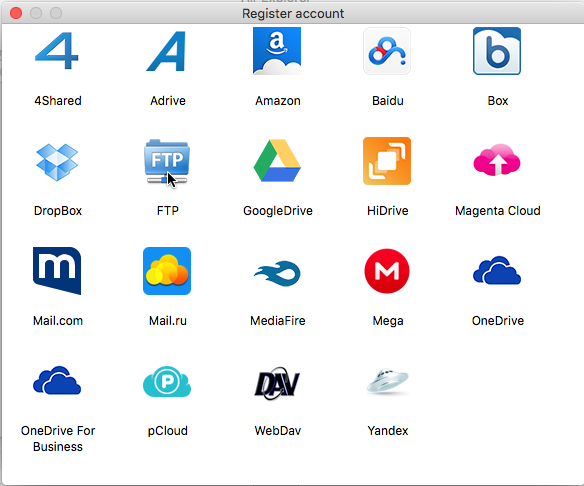Choose the DropBox open-box icon
Image resolution: width=584 pixels, height=486 pixels.
pyautogui.click(x=57, y=161)
